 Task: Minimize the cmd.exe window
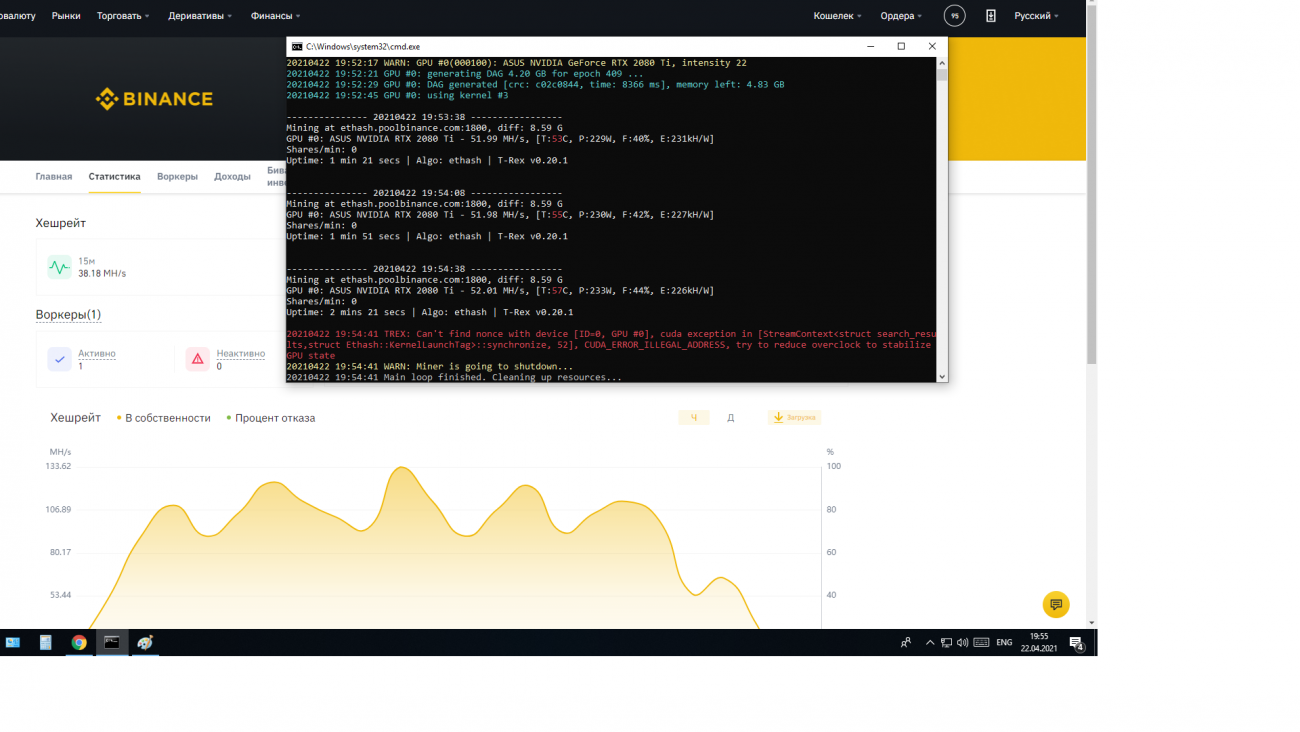tap(871, 46)
